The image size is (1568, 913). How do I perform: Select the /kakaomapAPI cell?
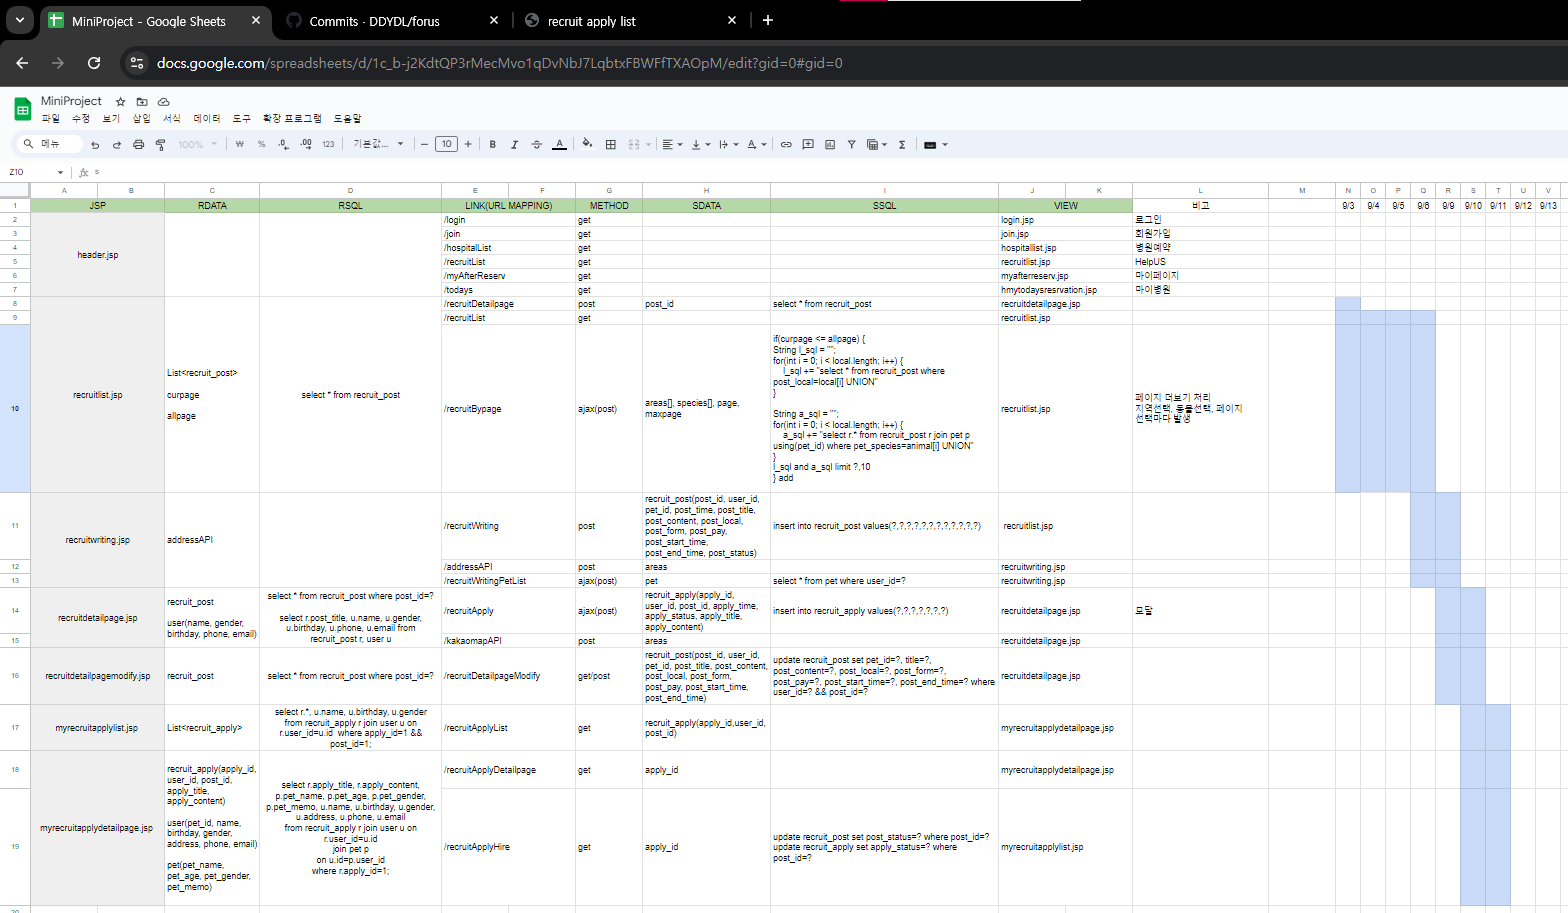[509, 641]
